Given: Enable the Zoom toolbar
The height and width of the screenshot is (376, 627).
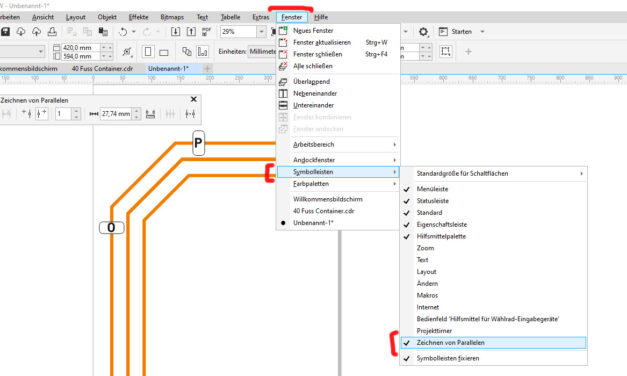Looking at the screenshot, I should 494,248.
